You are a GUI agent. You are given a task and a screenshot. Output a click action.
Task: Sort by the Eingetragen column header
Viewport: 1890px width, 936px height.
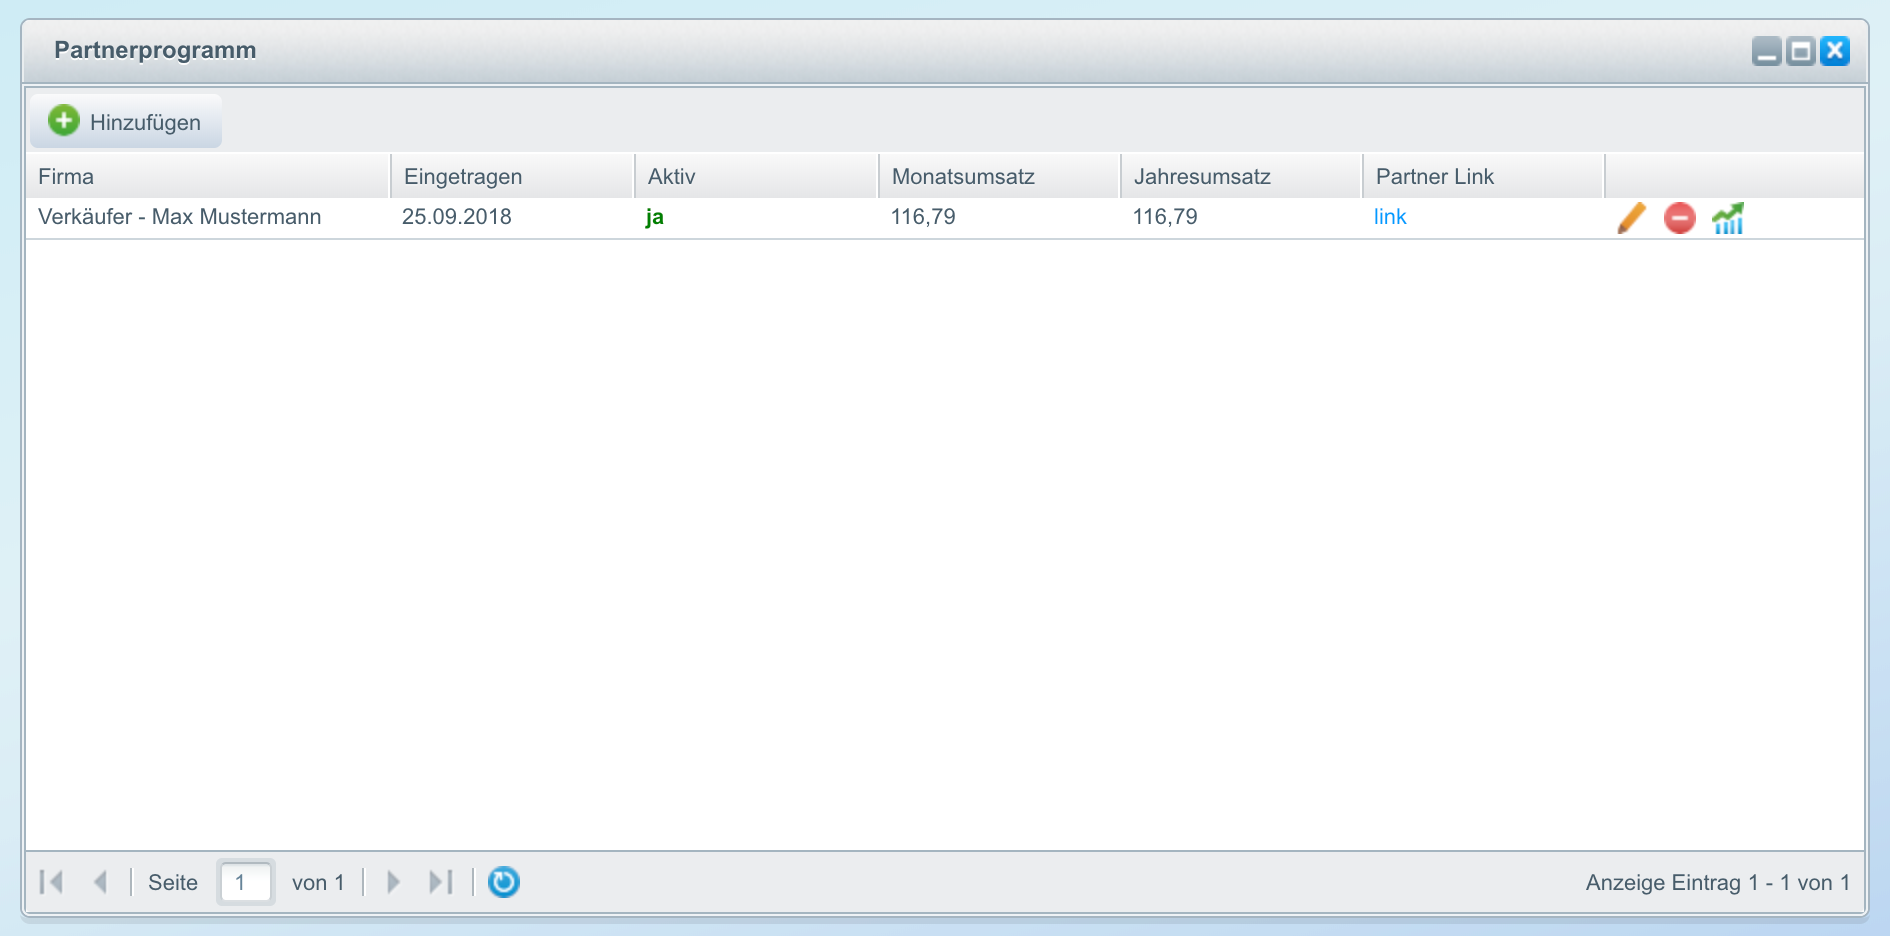click(x=513, y=176)
